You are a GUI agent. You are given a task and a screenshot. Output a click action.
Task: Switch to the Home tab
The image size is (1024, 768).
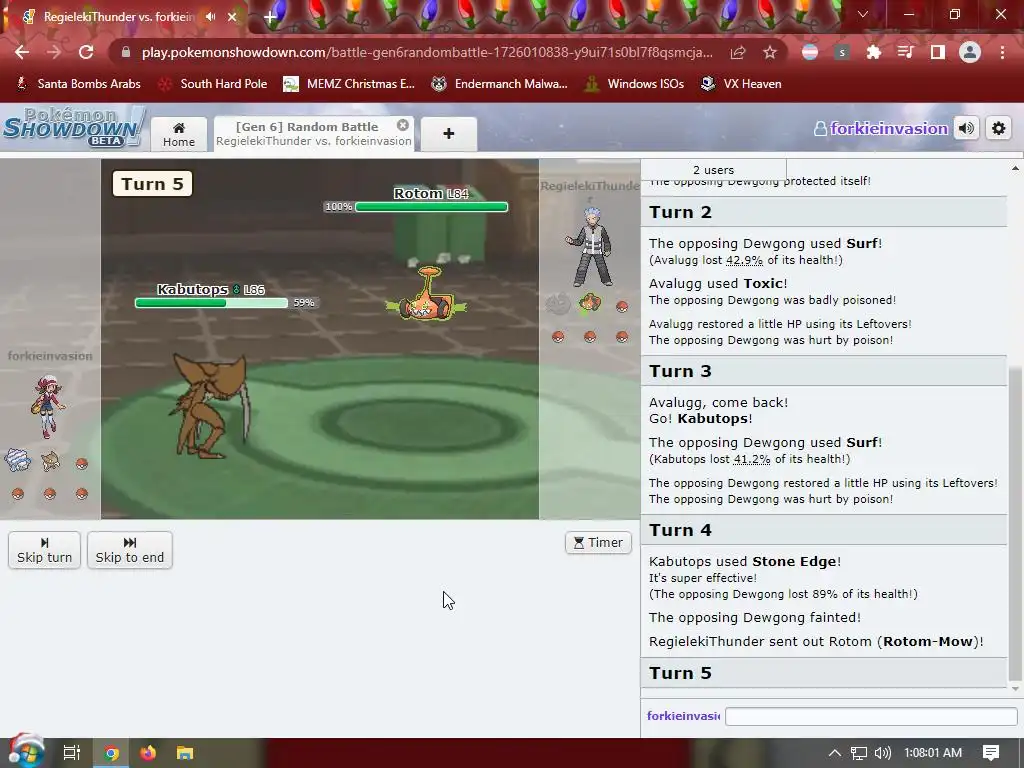point(179,134)
